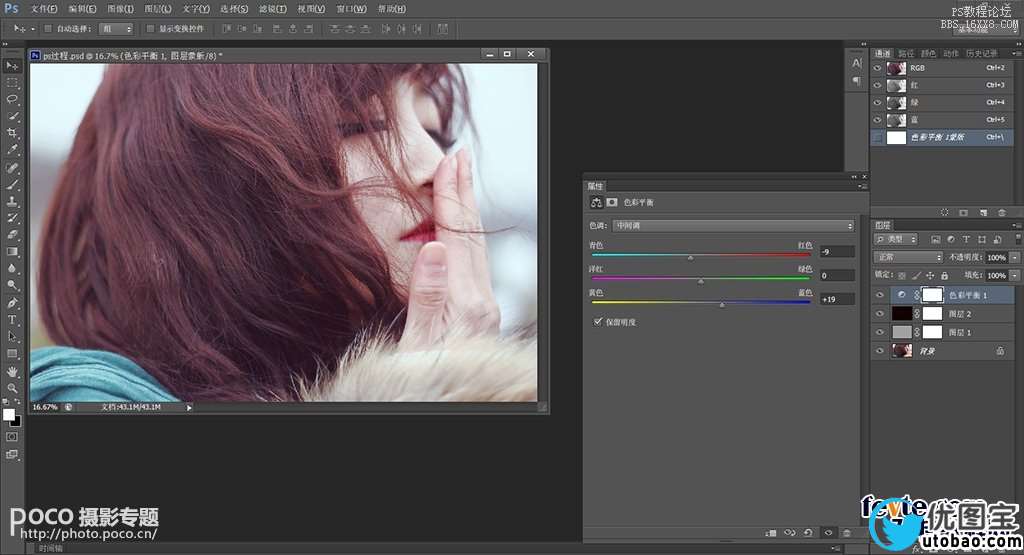Image resolution: width=1024 pixels, height=555 pixels.
Task: Select the Rectangular Marquee tool
Action: tap(12, 83)
